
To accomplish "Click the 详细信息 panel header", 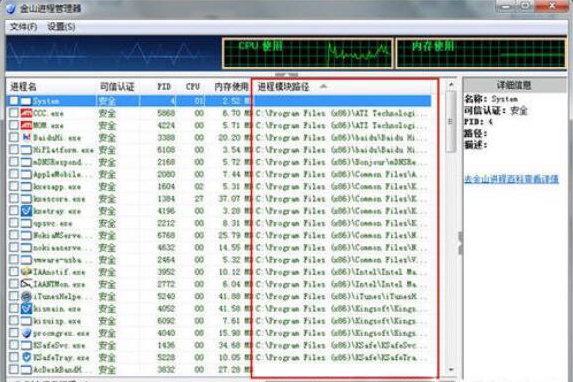I will pyautogui.click(x=515, y=85).
